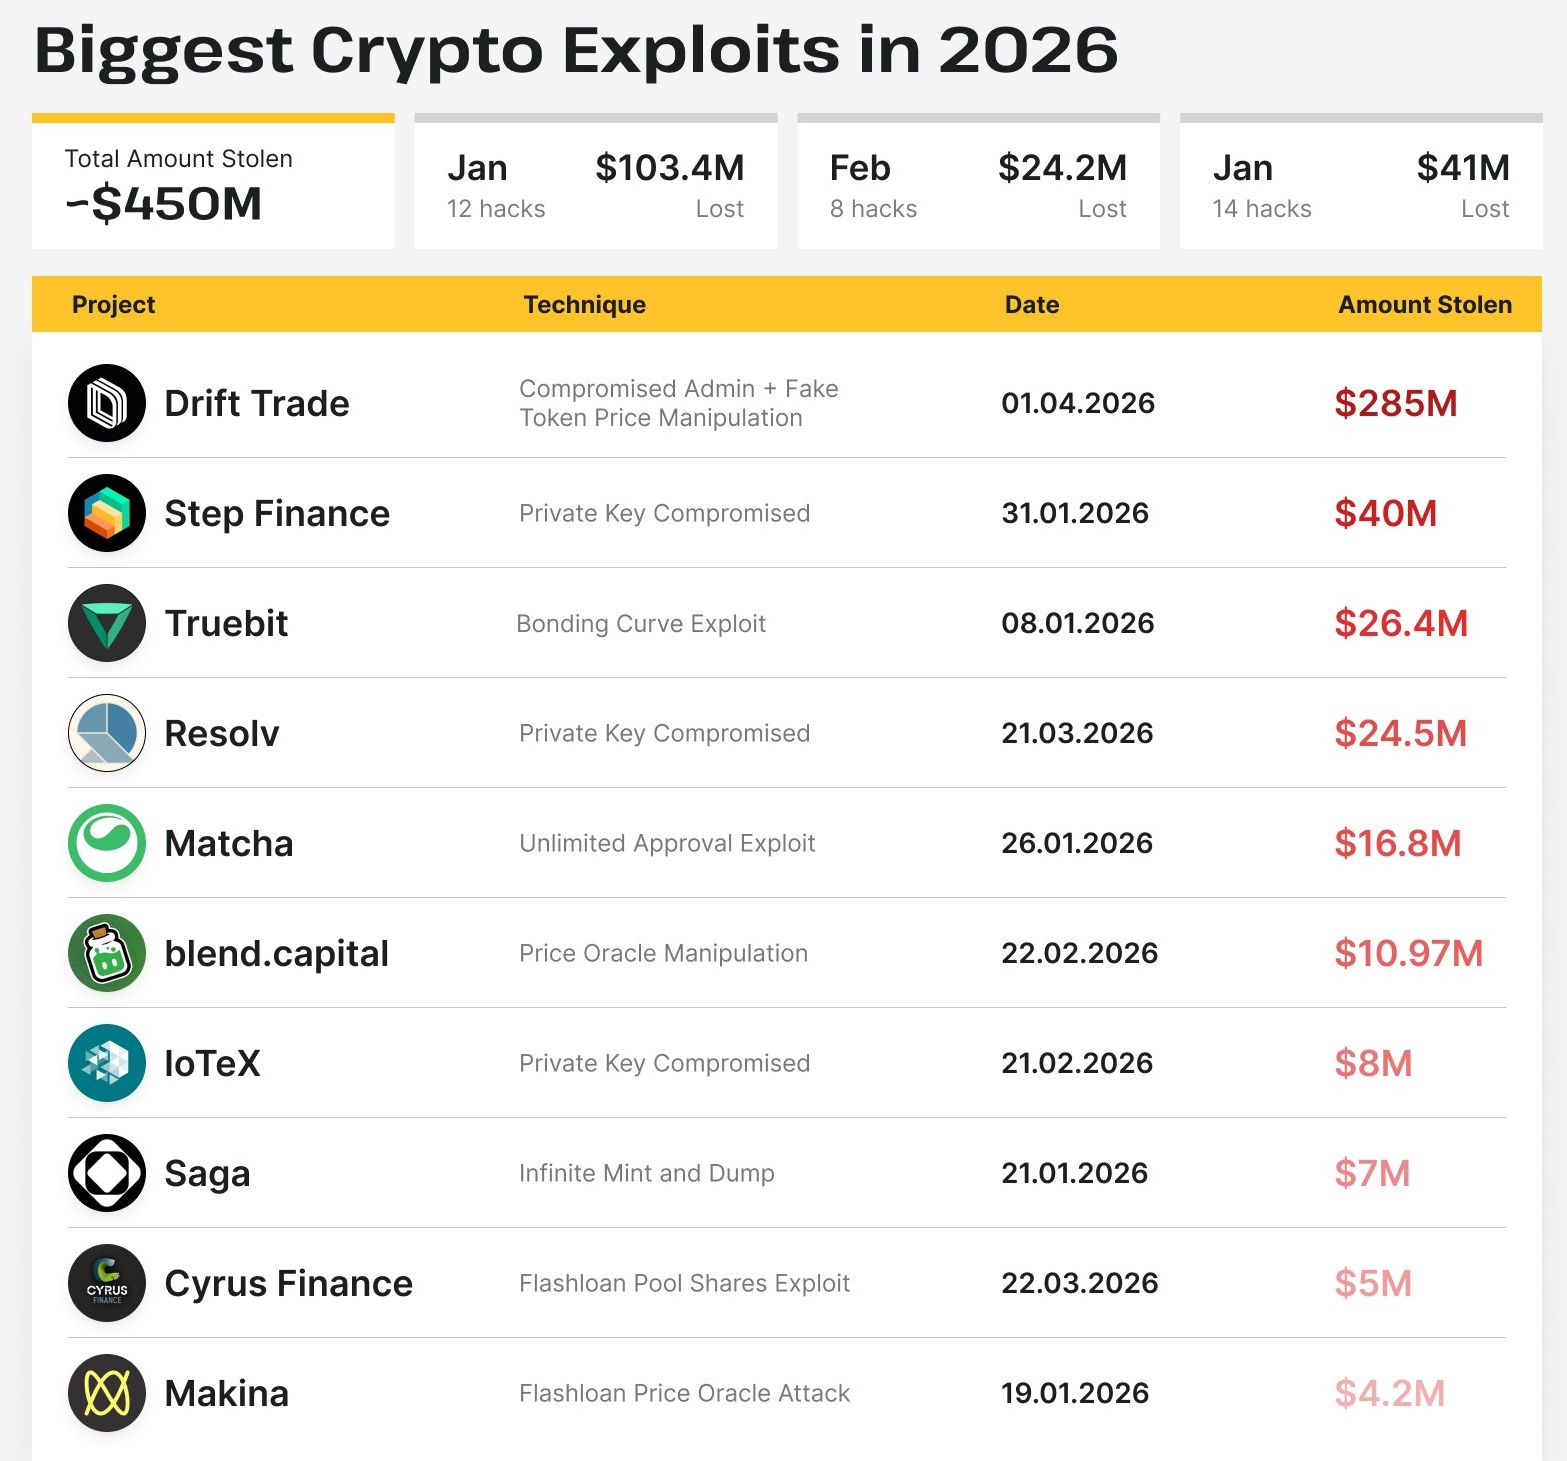Click the Cyrus Finance project name
This screenshot has height=1461, width=1567.
coord(288,1284)
